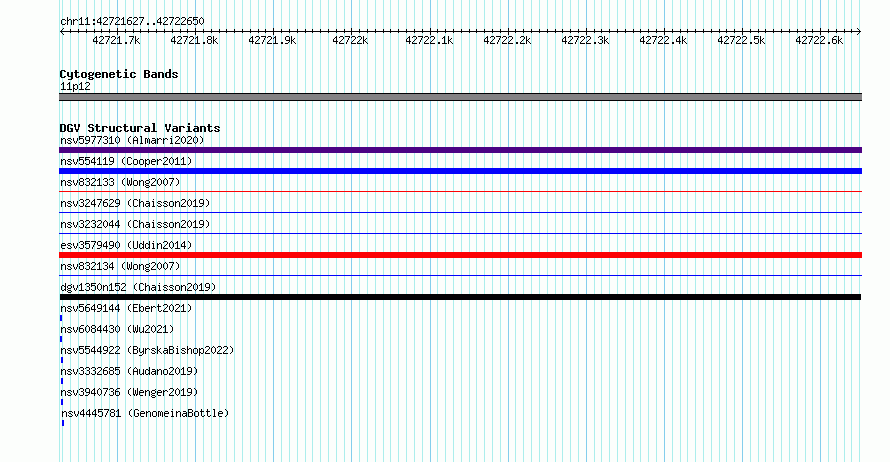Screen dimensions: 890x462
Task: Select dgv1350n152 (Chaisson2019) label
Action: point(138,287)
